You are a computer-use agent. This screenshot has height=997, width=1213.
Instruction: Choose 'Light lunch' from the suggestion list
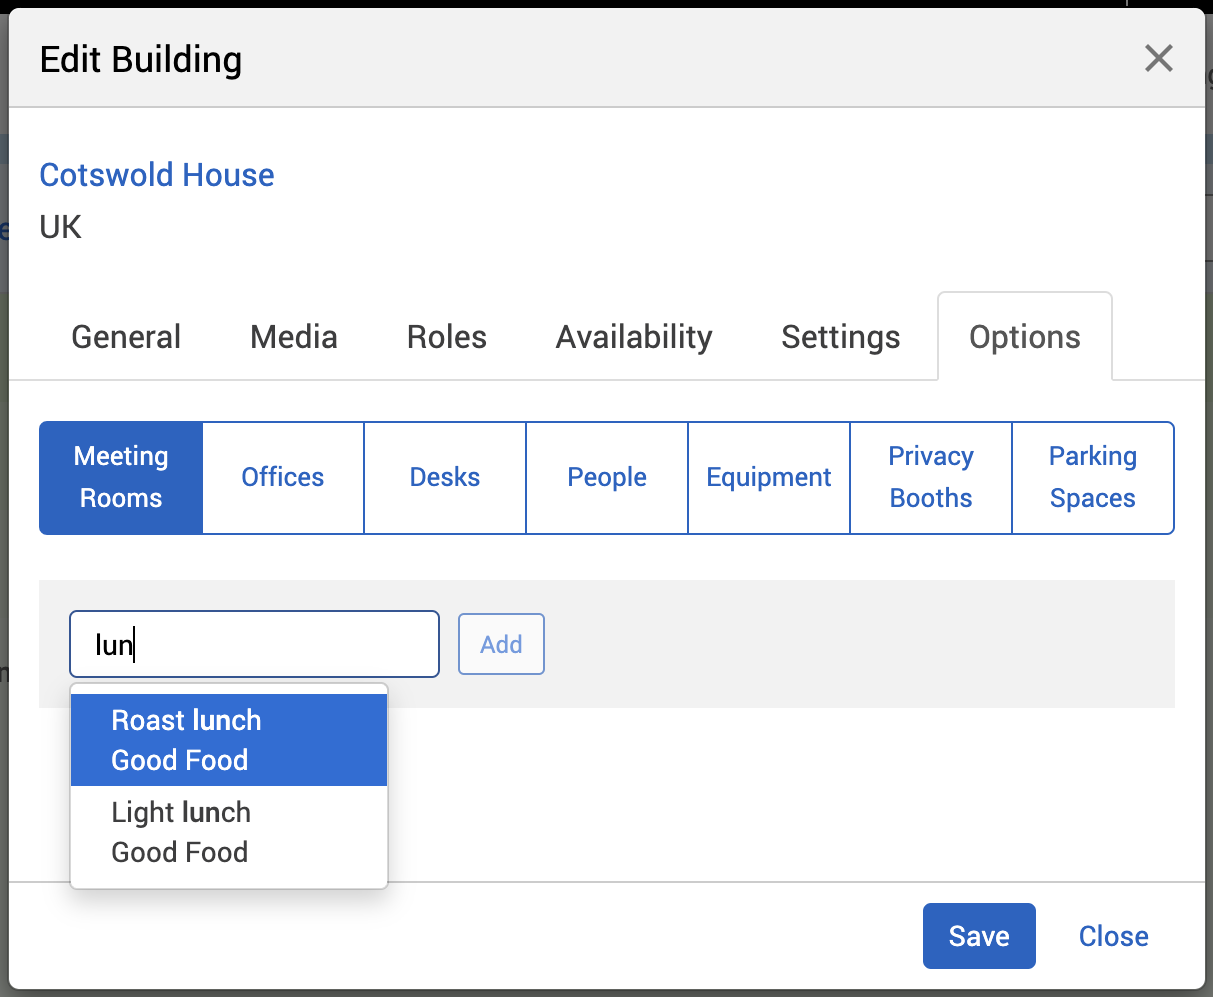[x=229, y=832]
